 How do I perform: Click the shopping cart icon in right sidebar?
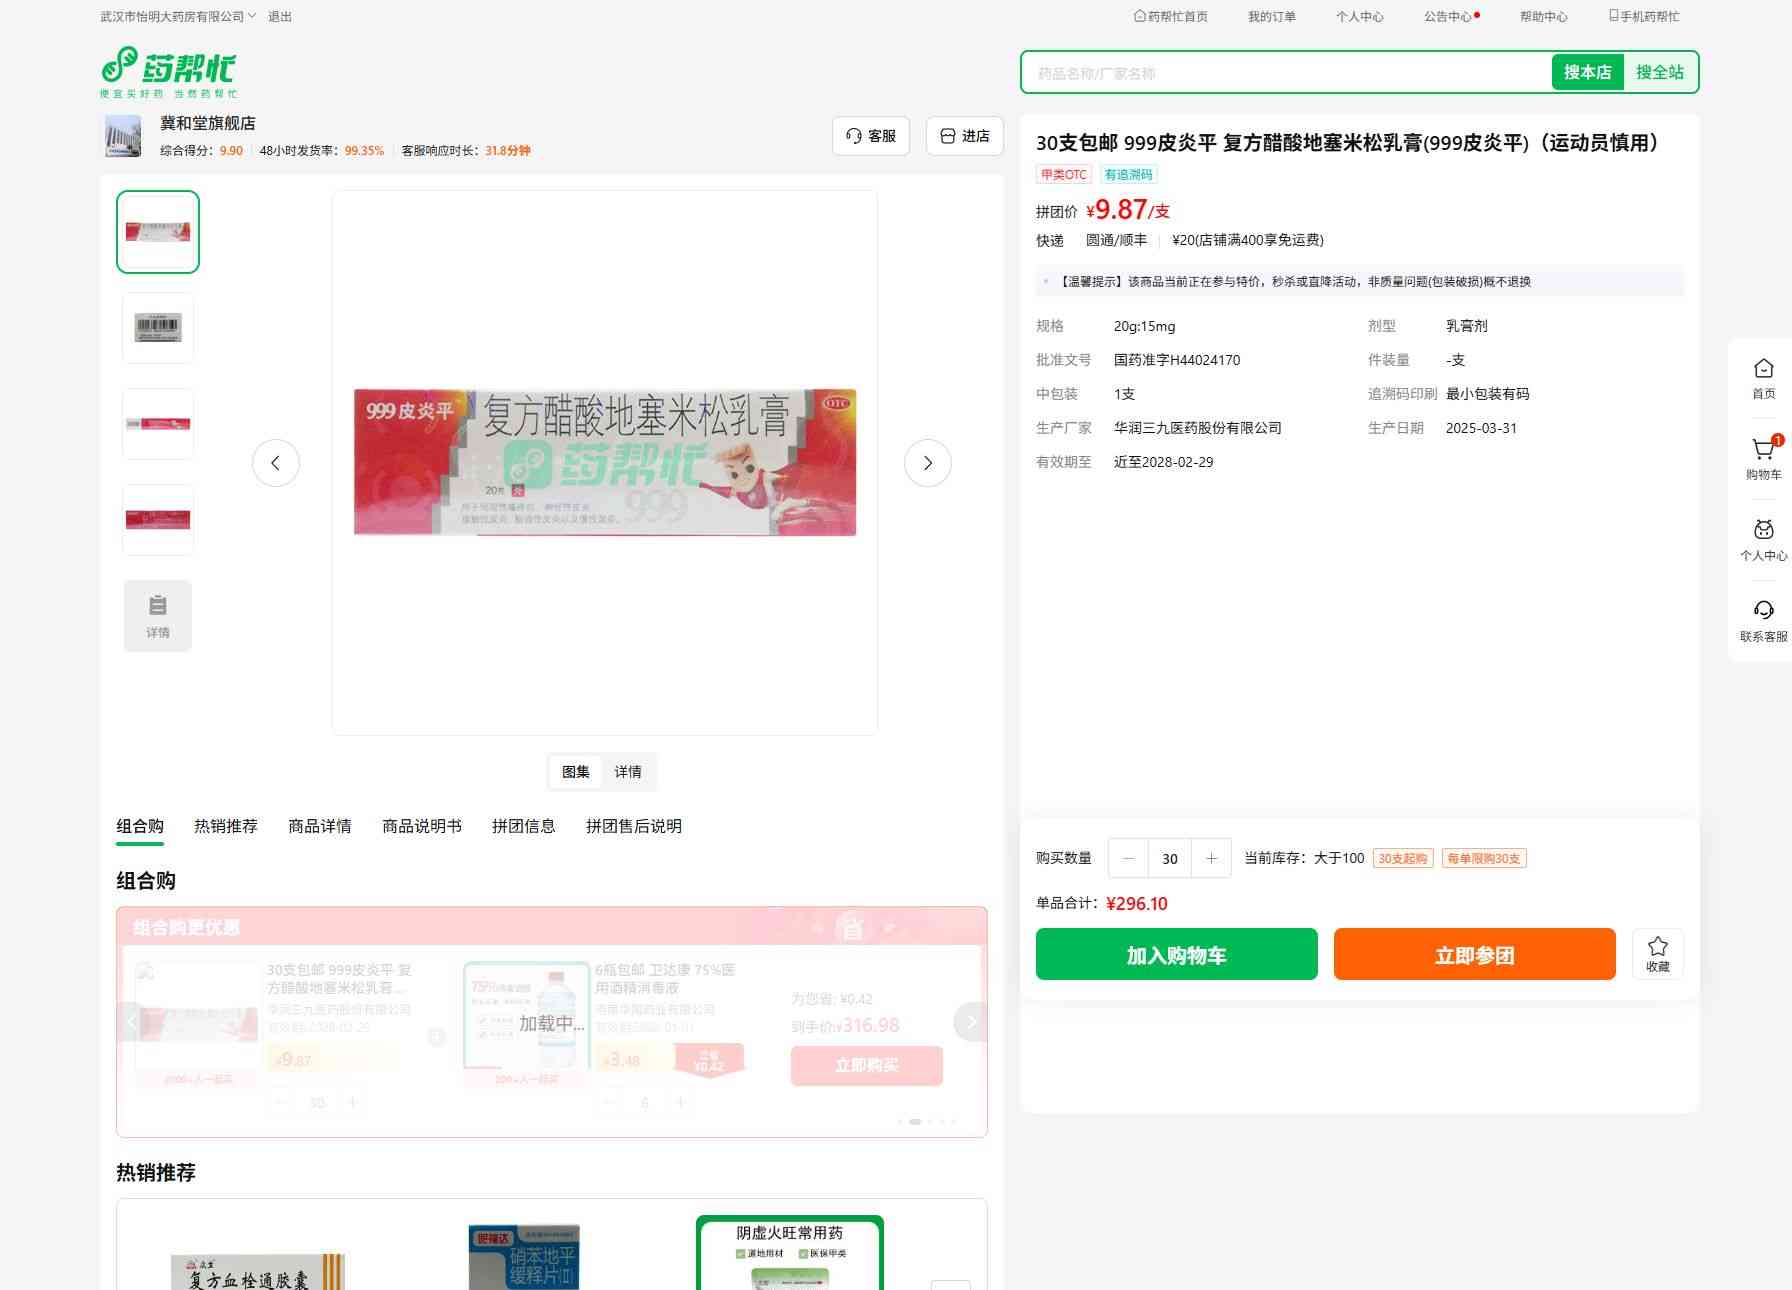pyautogui.click(x=1763, y=451)
